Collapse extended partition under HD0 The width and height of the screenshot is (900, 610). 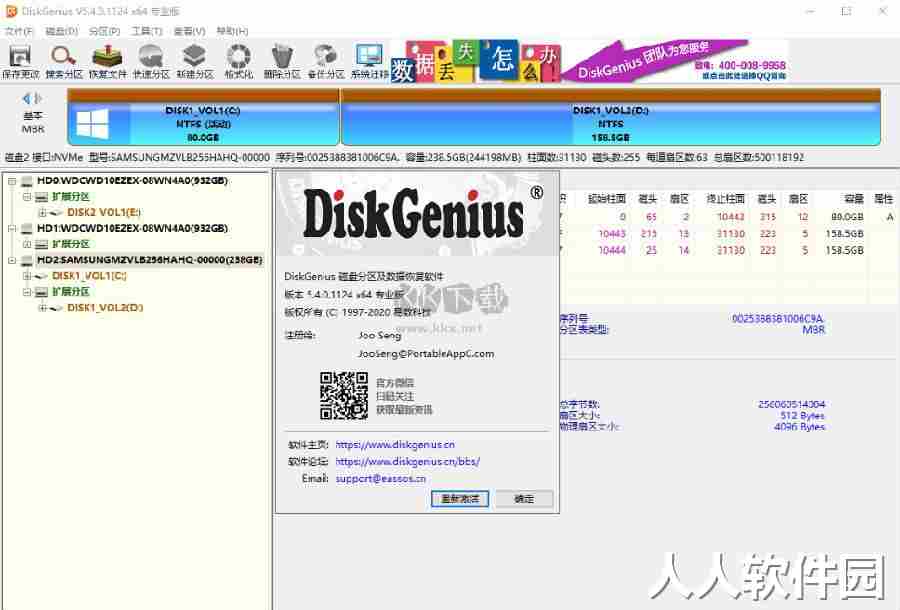(27, 197)
